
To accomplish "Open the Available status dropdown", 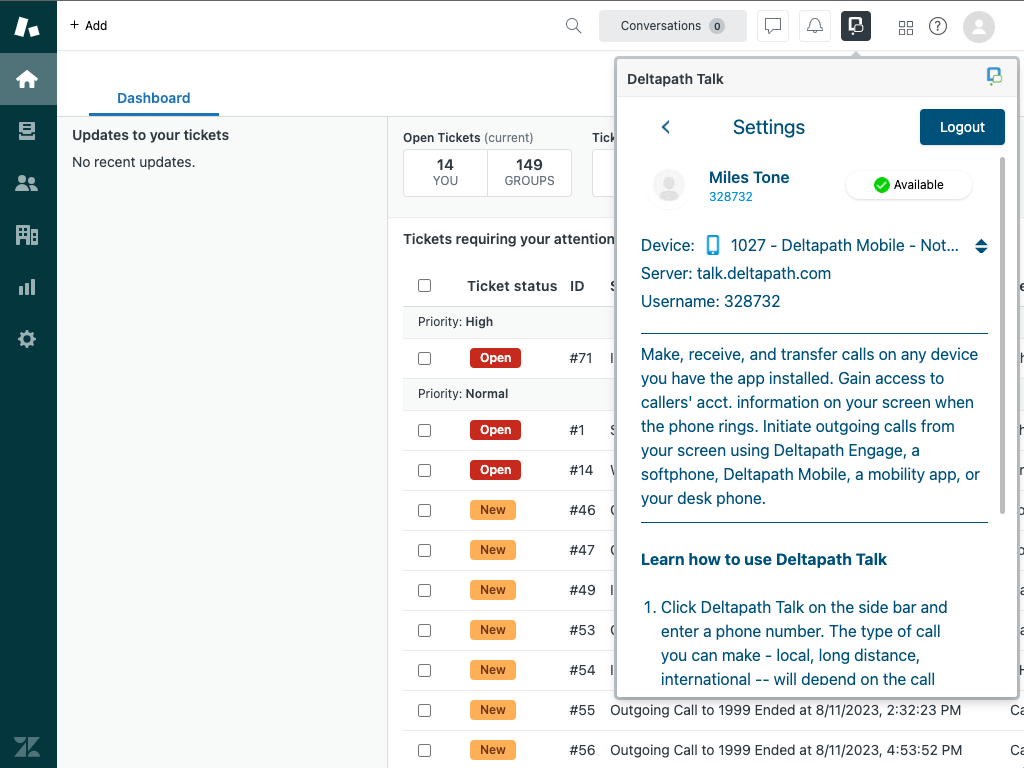I will point(908,185).
